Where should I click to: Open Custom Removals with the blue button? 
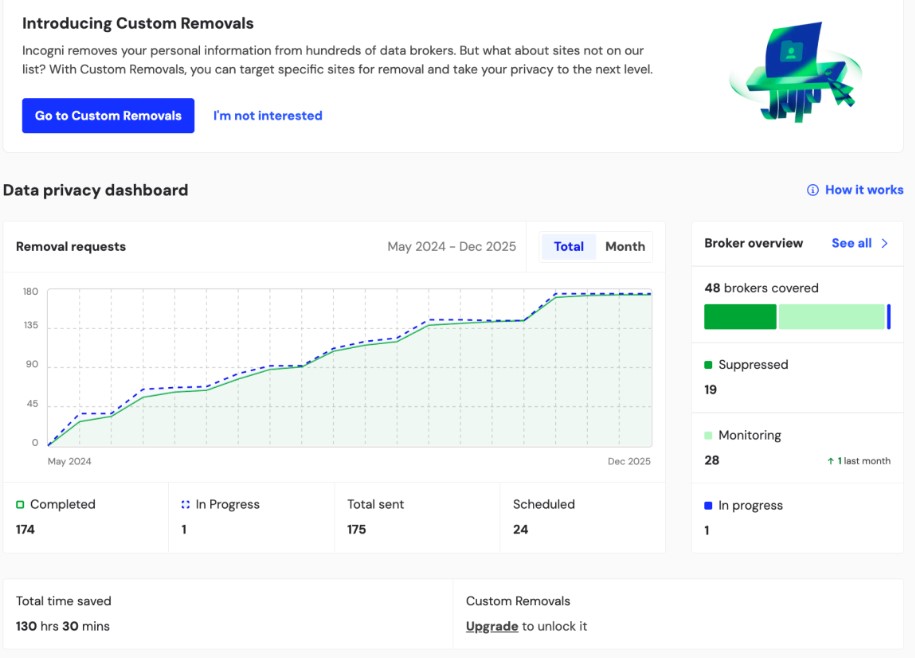click(108, 115)
